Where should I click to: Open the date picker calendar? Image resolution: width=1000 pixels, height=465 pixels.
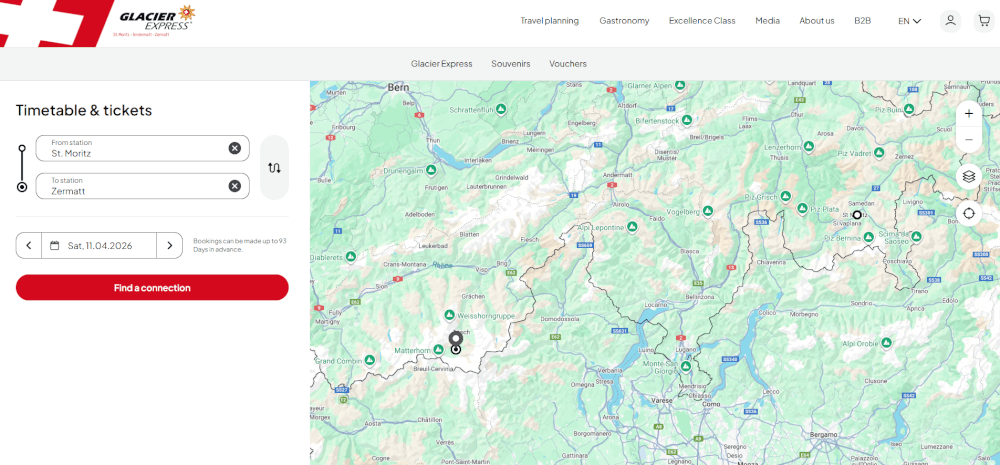click(x=99, y=245)
